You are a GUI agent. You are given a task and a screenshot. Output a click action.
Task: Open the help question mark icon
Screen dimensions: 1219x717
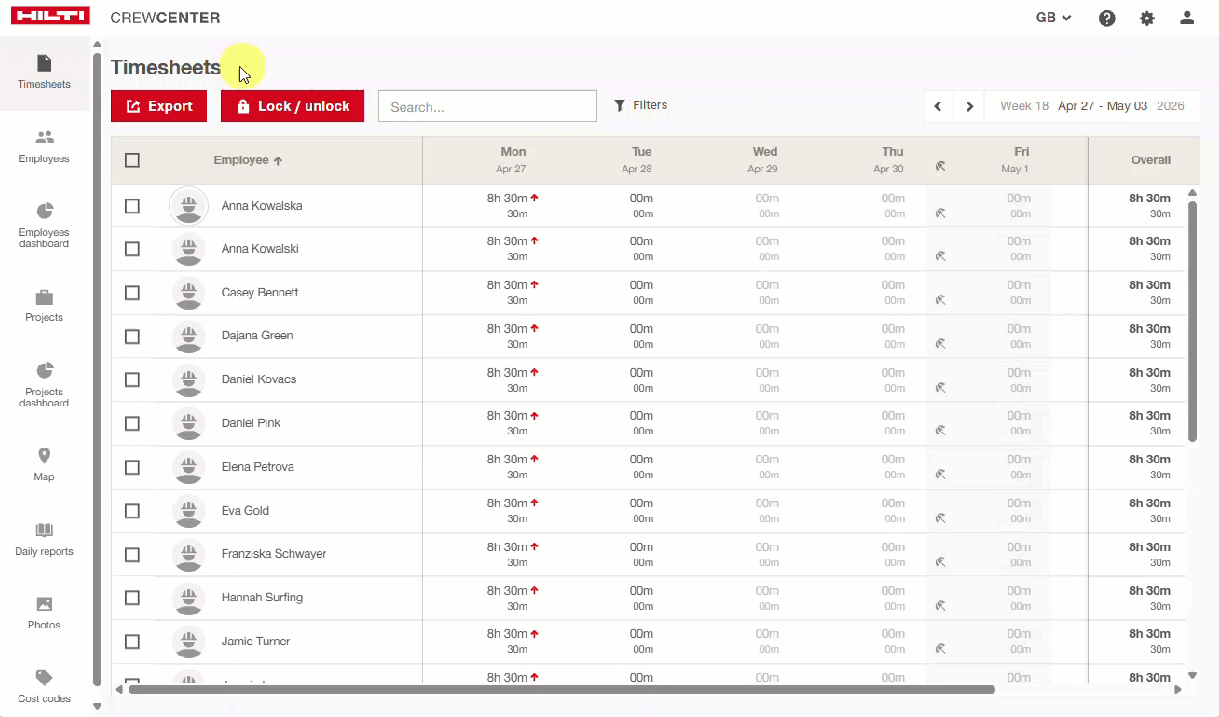click(x=1107, y=18)
